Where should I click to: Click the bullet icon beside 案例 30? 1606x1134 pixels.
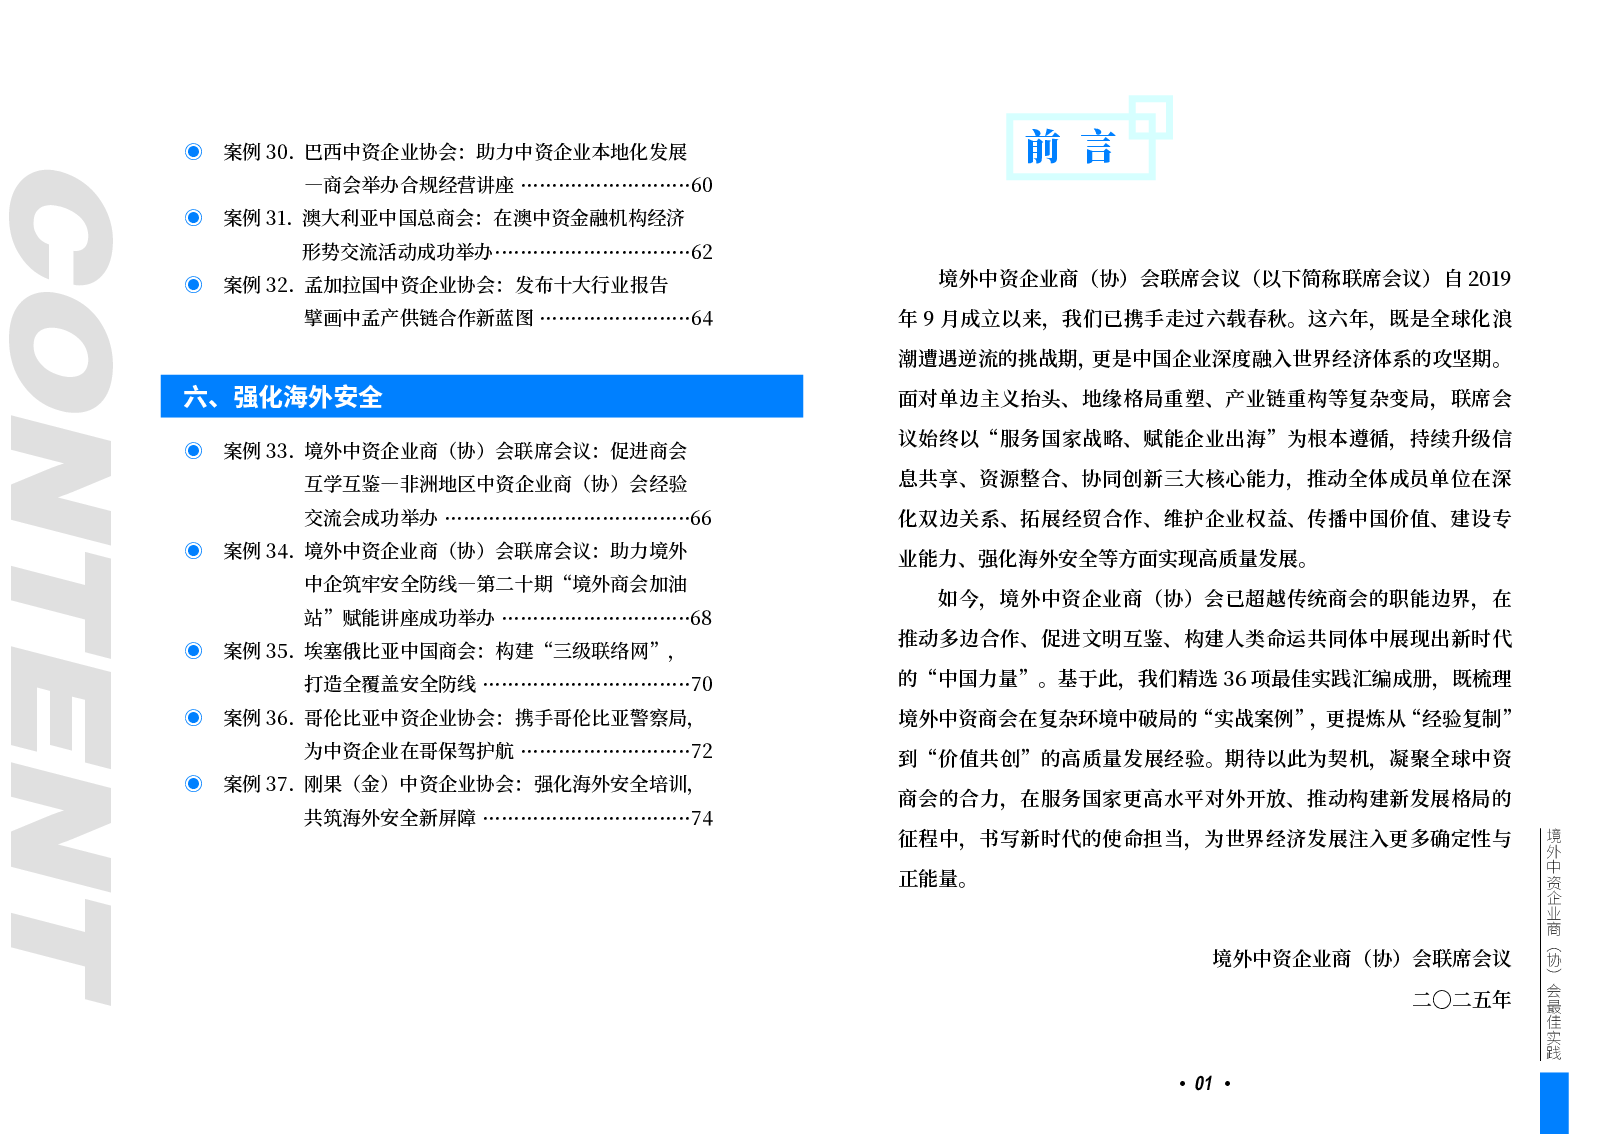[194, 152]
